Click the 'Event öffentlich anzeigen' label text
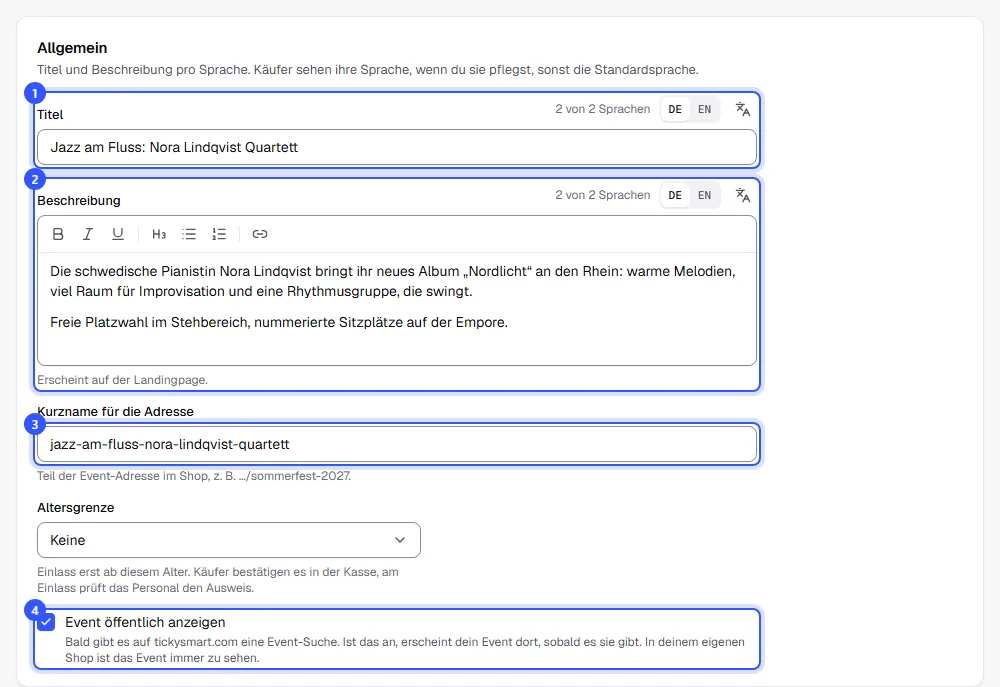1000x687 pixels. click(145, 623)
